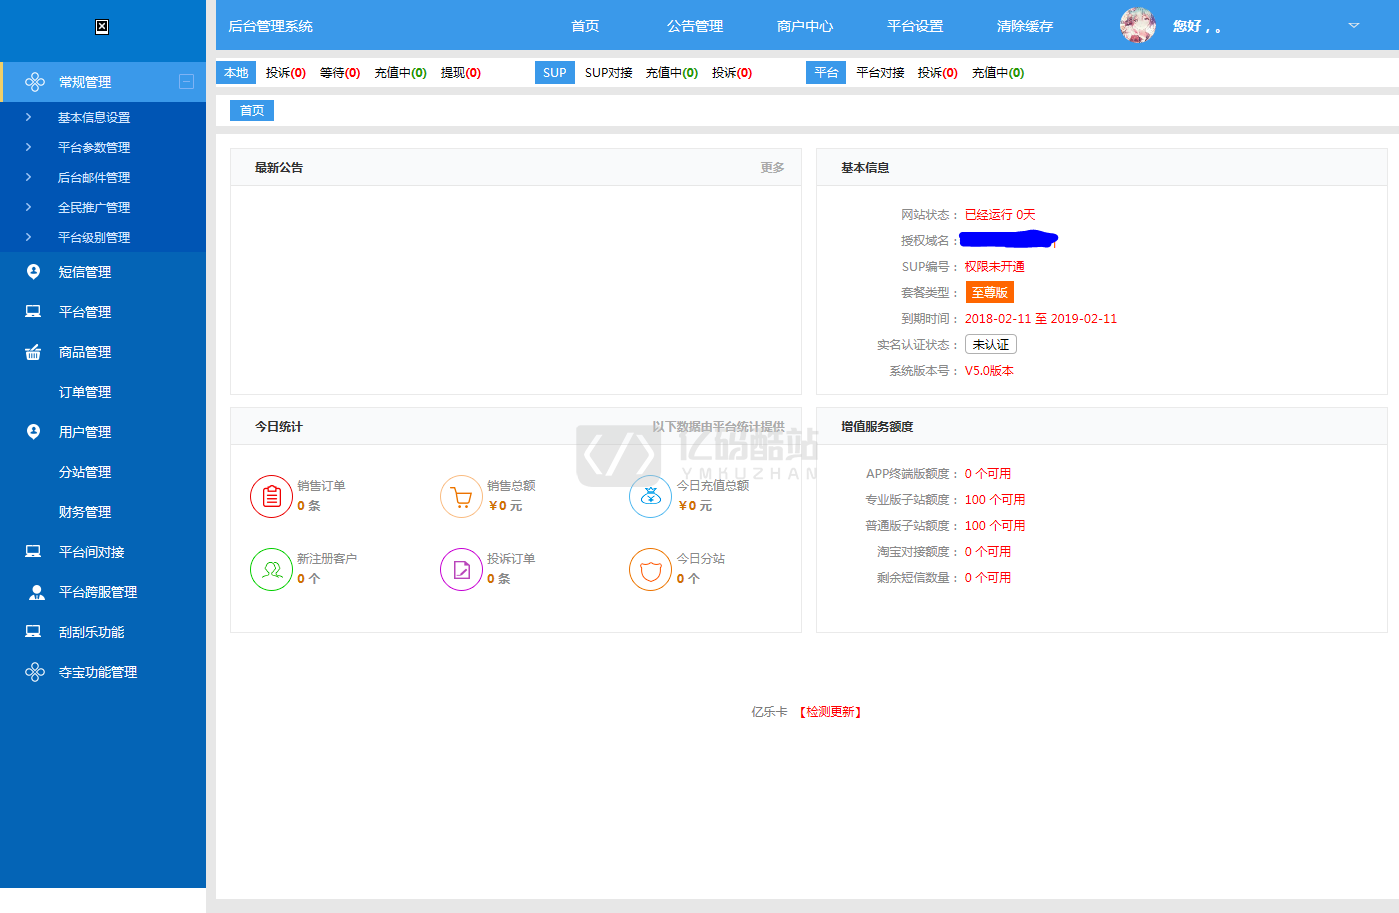1399x913 pixels.
Task: Open 平台 section 投诉(0) link
Action: click(x=938, y=73)
